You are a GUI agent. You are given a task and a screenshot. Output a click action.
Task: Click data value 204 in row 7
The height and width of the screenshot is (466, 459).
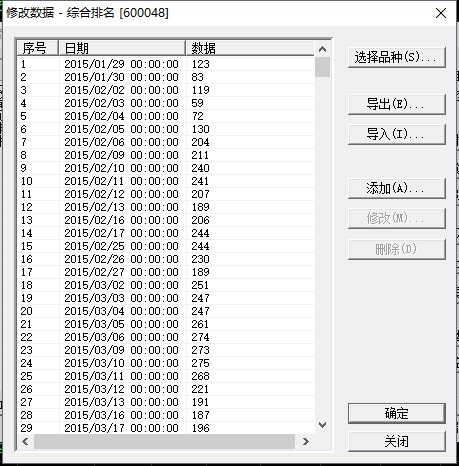[200, 142]
